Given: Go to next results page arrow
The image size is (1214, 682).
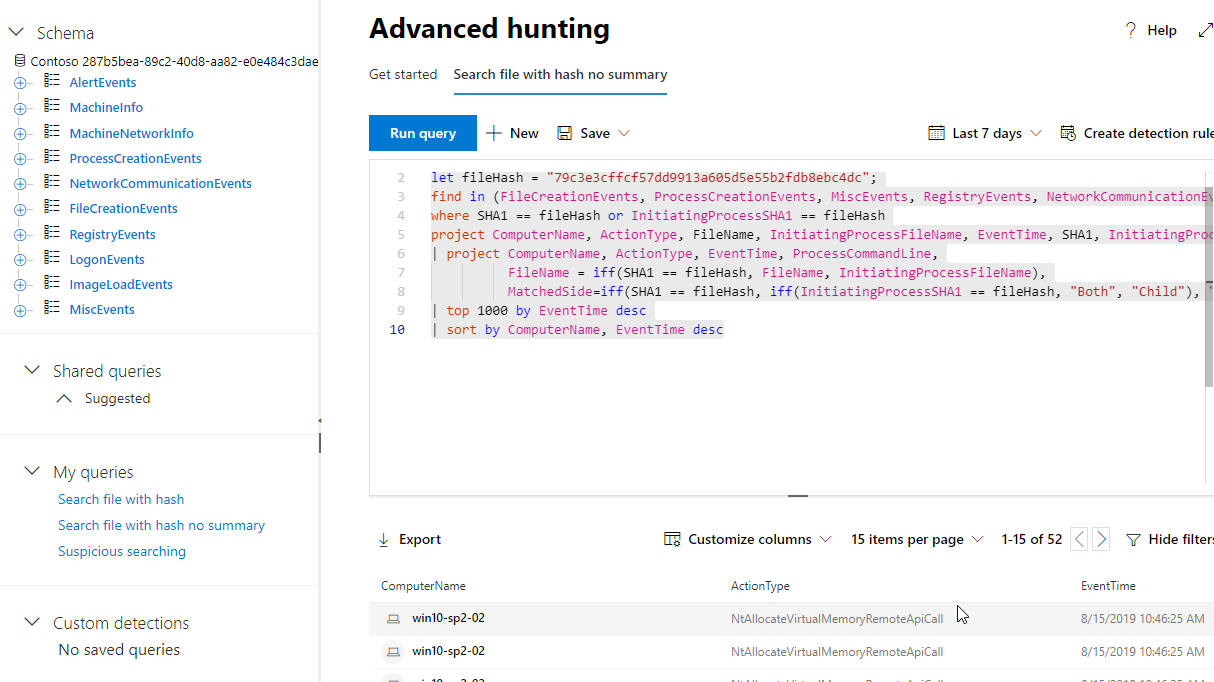Looking at the screenshot, I should click(x=1101, y=540).
